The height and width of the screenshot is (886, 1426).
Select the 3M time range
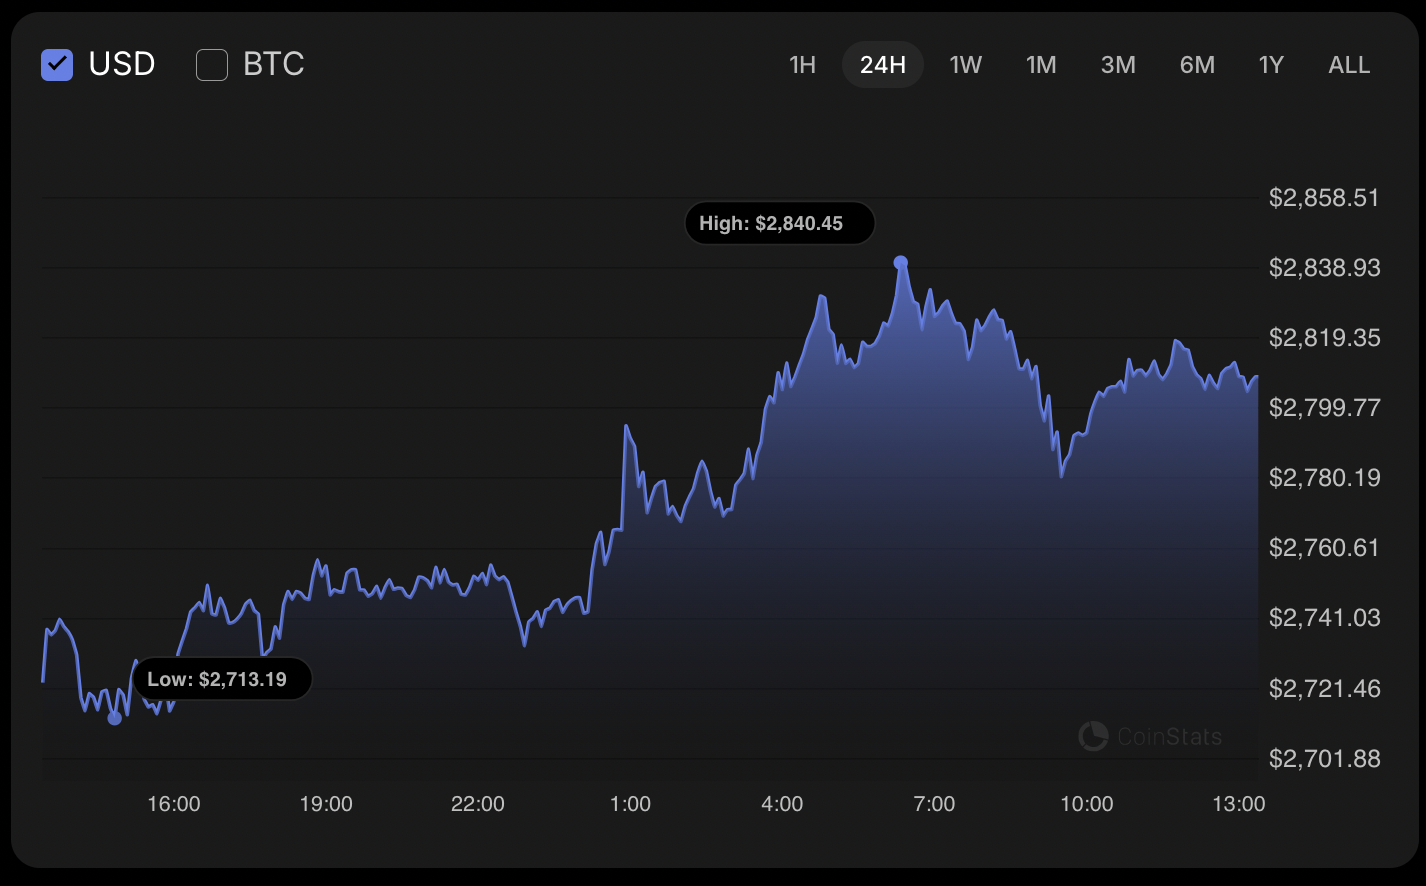pos(1117,64)
